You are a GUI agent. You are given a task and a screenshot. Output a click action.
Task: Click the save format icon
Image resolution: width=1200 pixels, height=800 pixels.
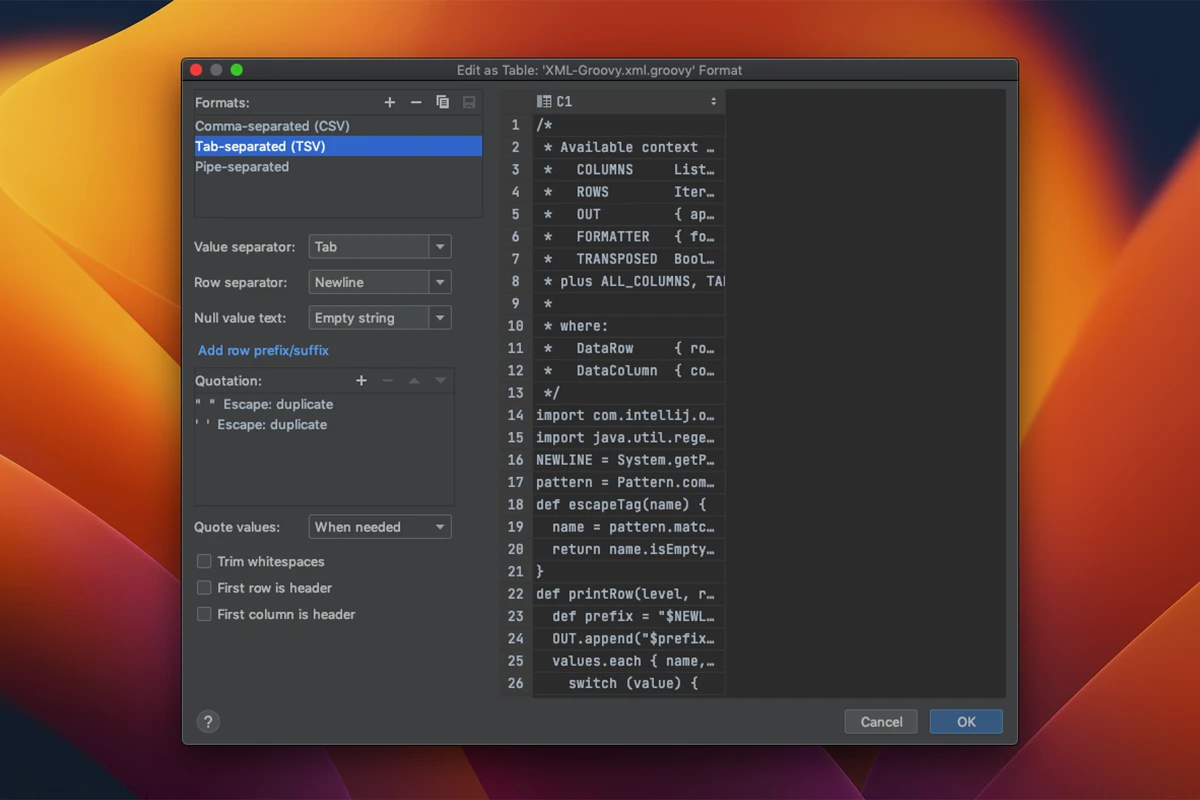pyautogui.click(x=468, y=102)
